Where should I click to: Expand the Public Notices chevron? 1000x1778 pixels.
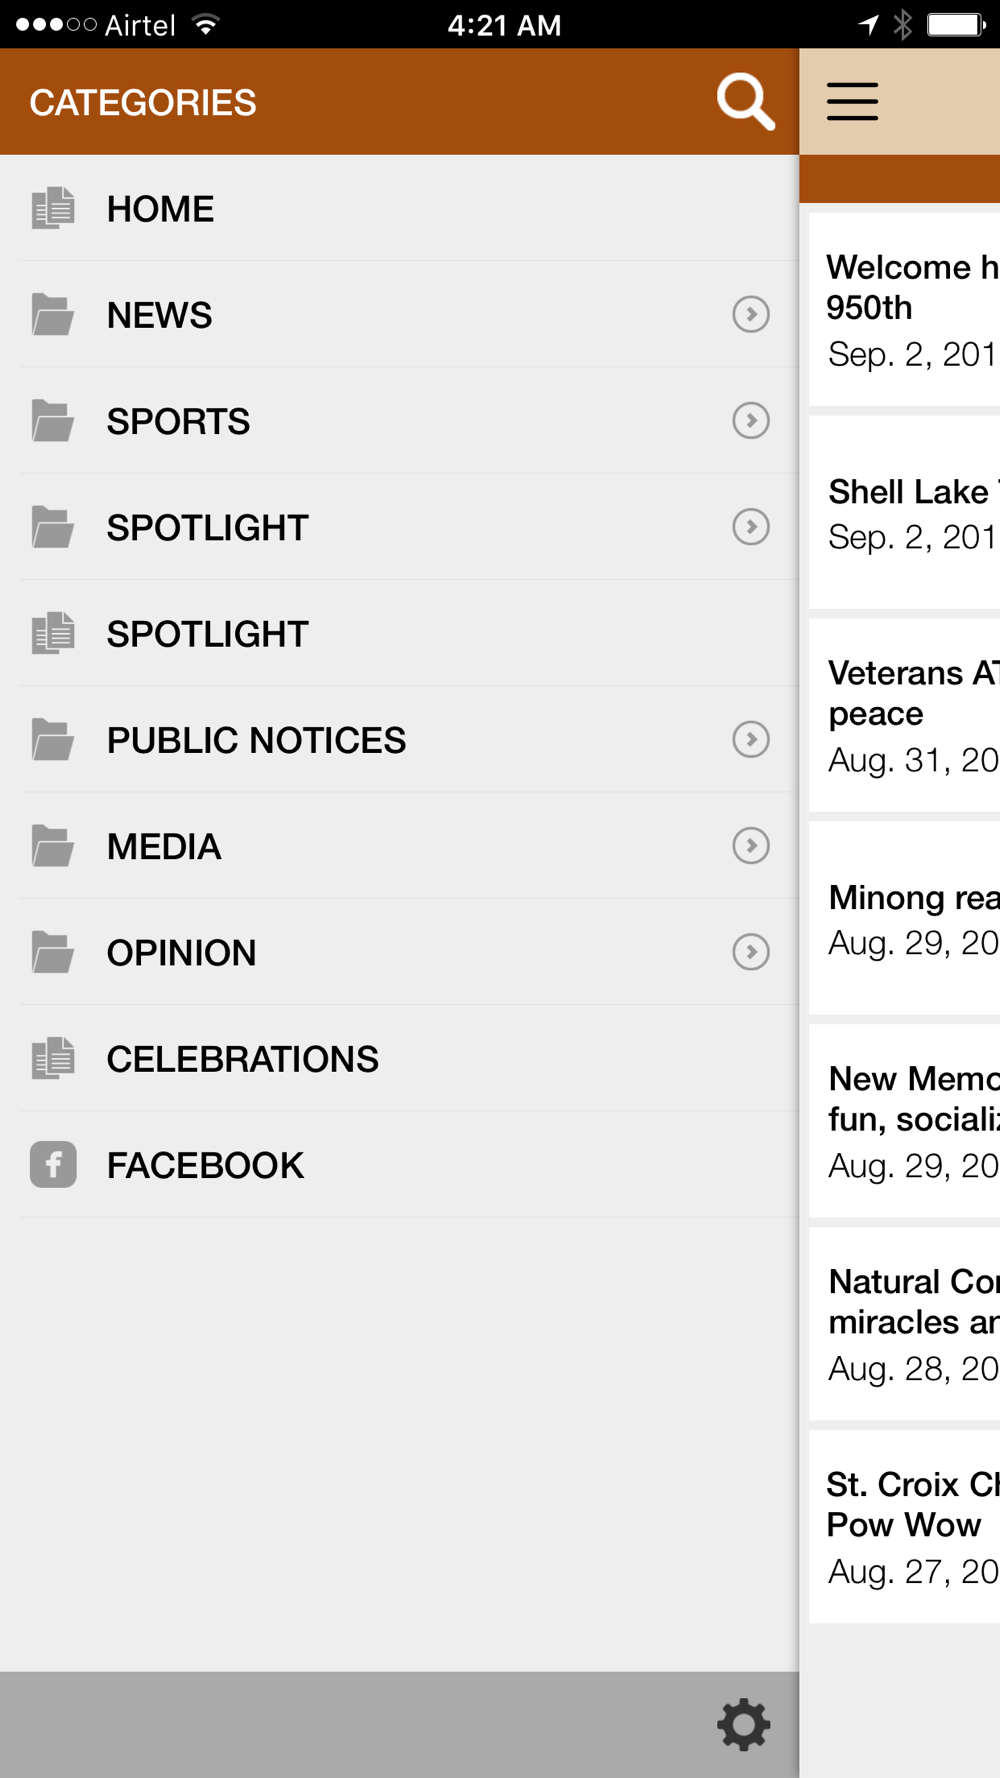point(751,739)
